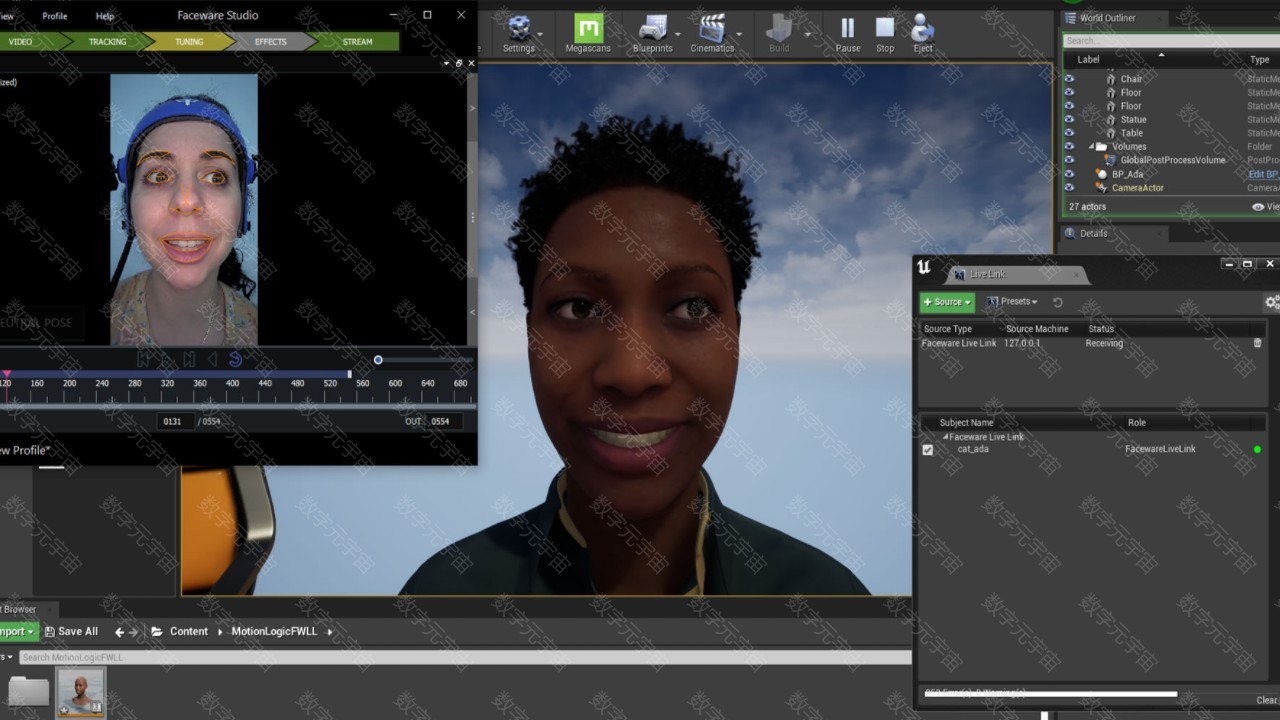1280x720 pixels.
Task: Select the character head asset thumbnail
Action: point(80,692)
